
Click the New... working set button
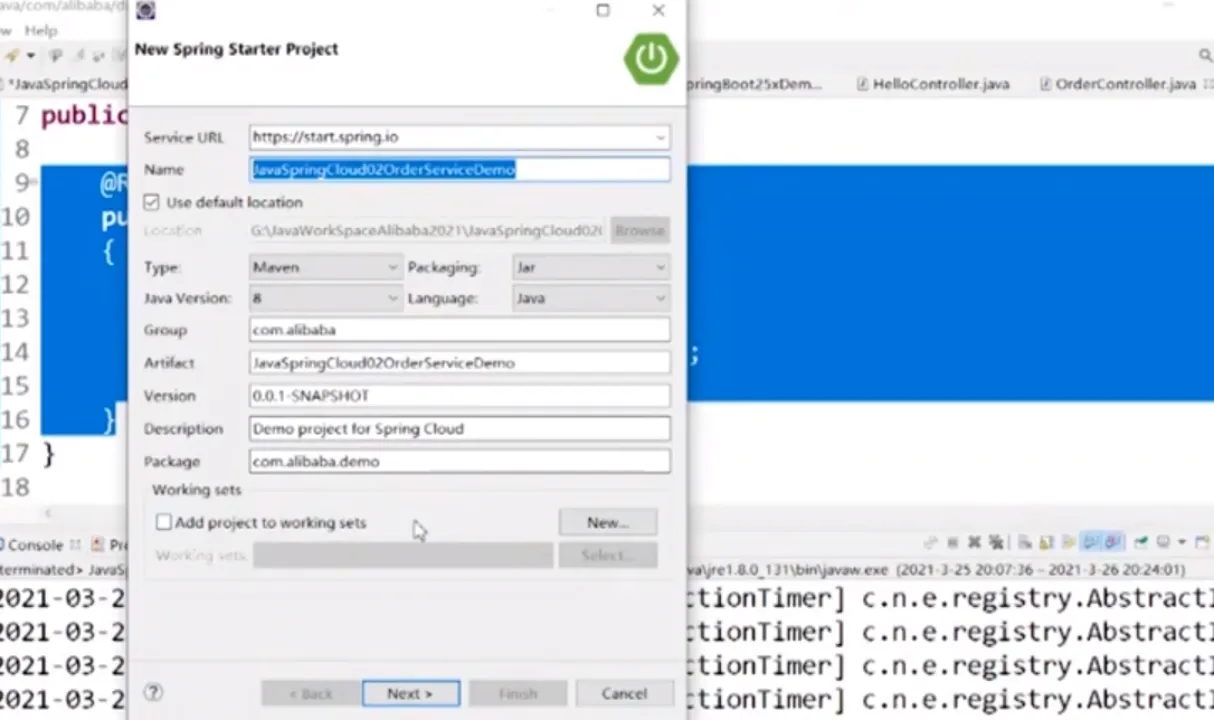tap(608, 522)
